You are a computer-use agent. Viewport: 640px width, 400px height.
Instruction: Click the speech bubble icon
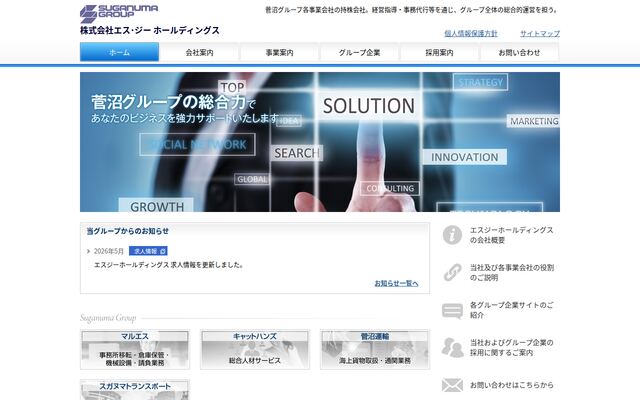click(452, 311)
